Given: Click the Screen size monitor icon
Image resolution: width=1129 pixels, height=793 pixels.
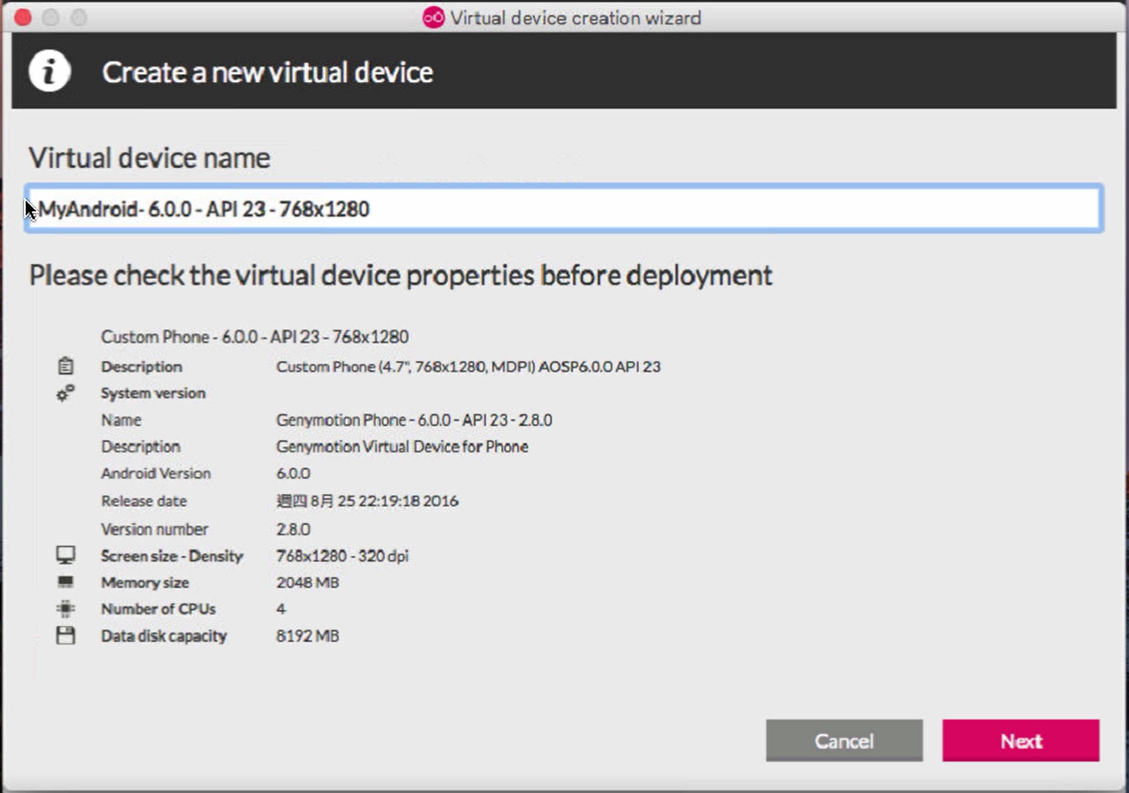Looking at the screenshot, I should pyautogui.click(x=66, y=555).
